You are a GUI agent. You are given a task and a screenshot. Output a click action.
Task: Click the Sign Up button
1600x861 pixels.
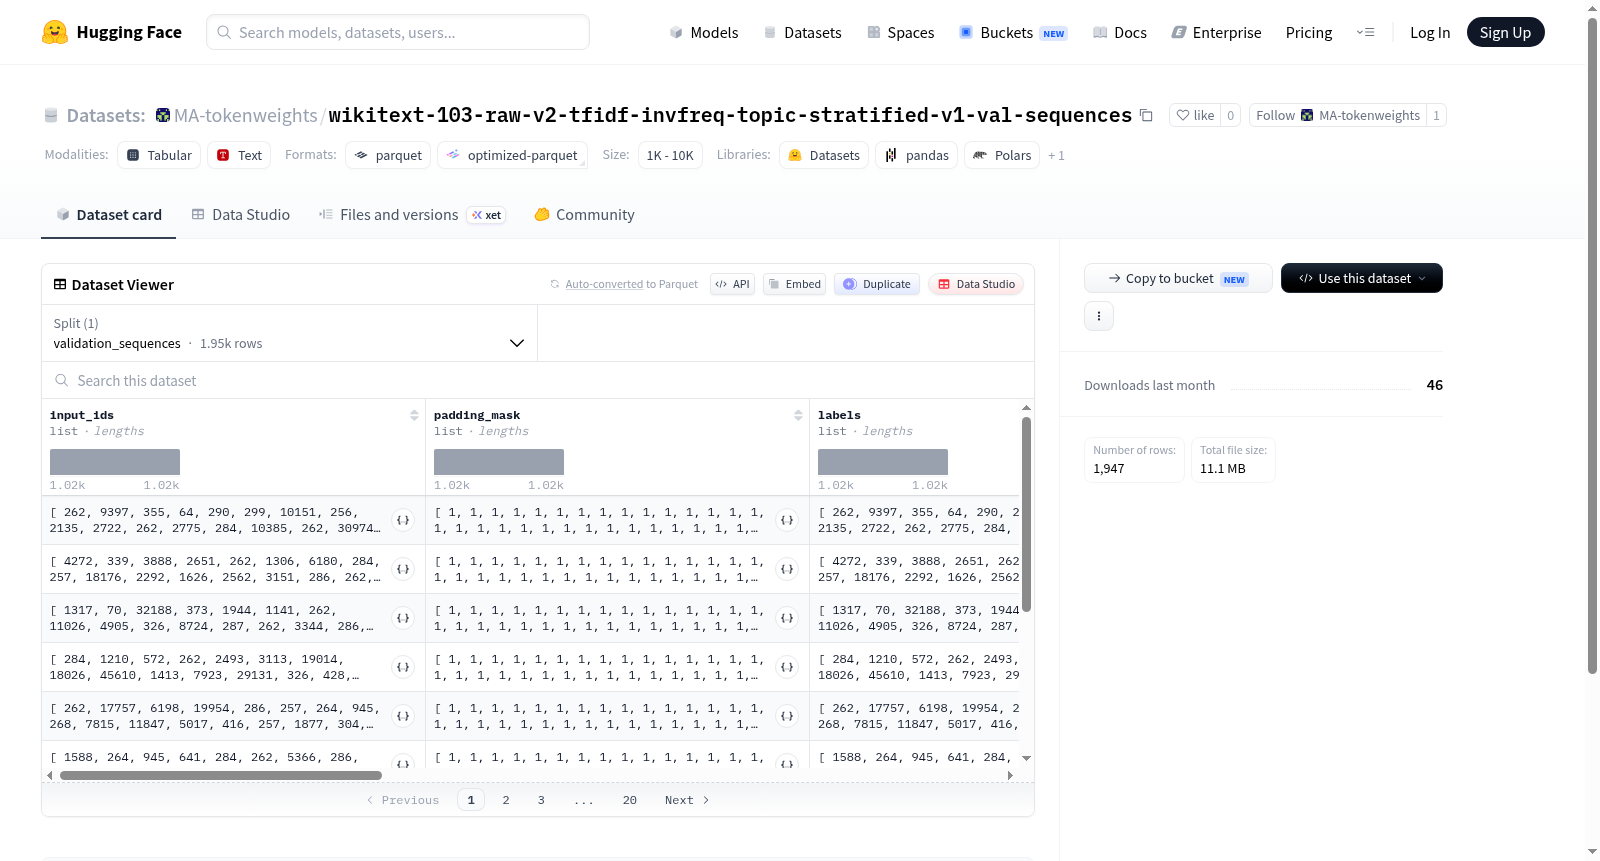(x=1505, y=32)
